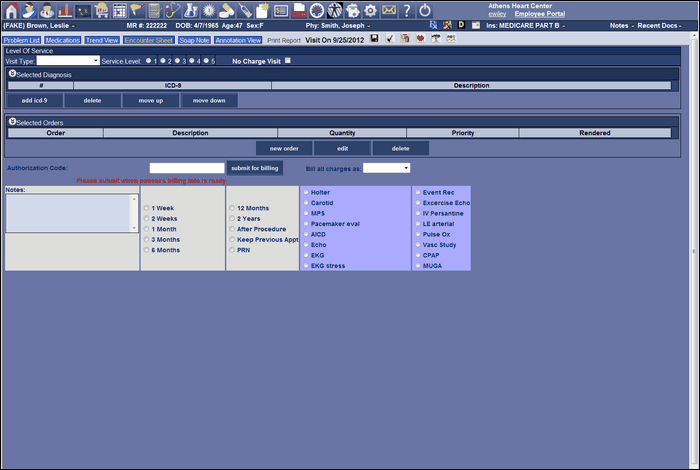Switch to the Problem List tab
700x470 pixels.
21,40
